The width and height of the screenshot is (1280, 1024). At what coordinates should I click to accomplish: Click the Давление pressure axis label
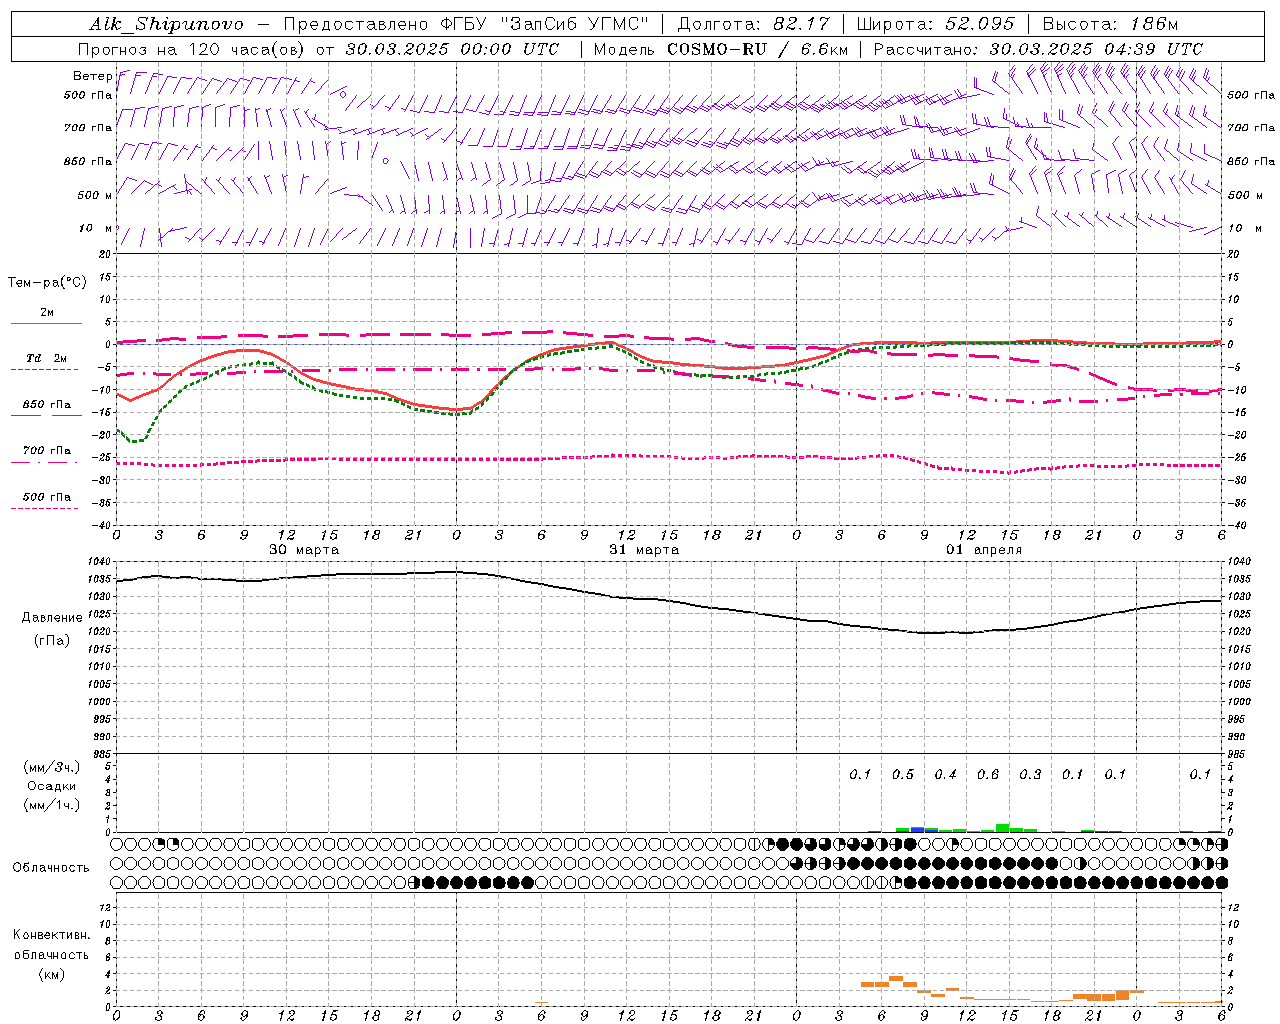[52, 618]
